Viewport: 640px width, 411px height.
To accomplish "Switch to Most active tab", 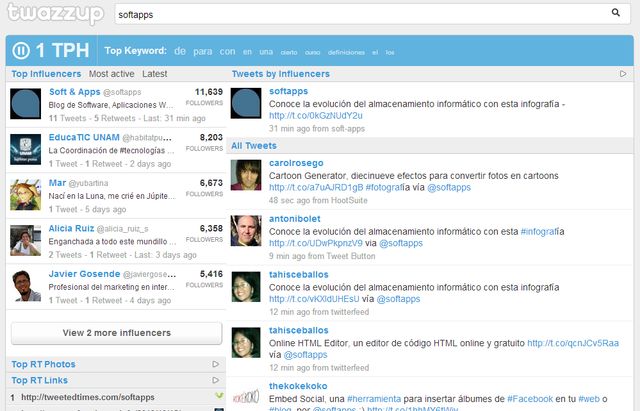I will tap(111, 74).
